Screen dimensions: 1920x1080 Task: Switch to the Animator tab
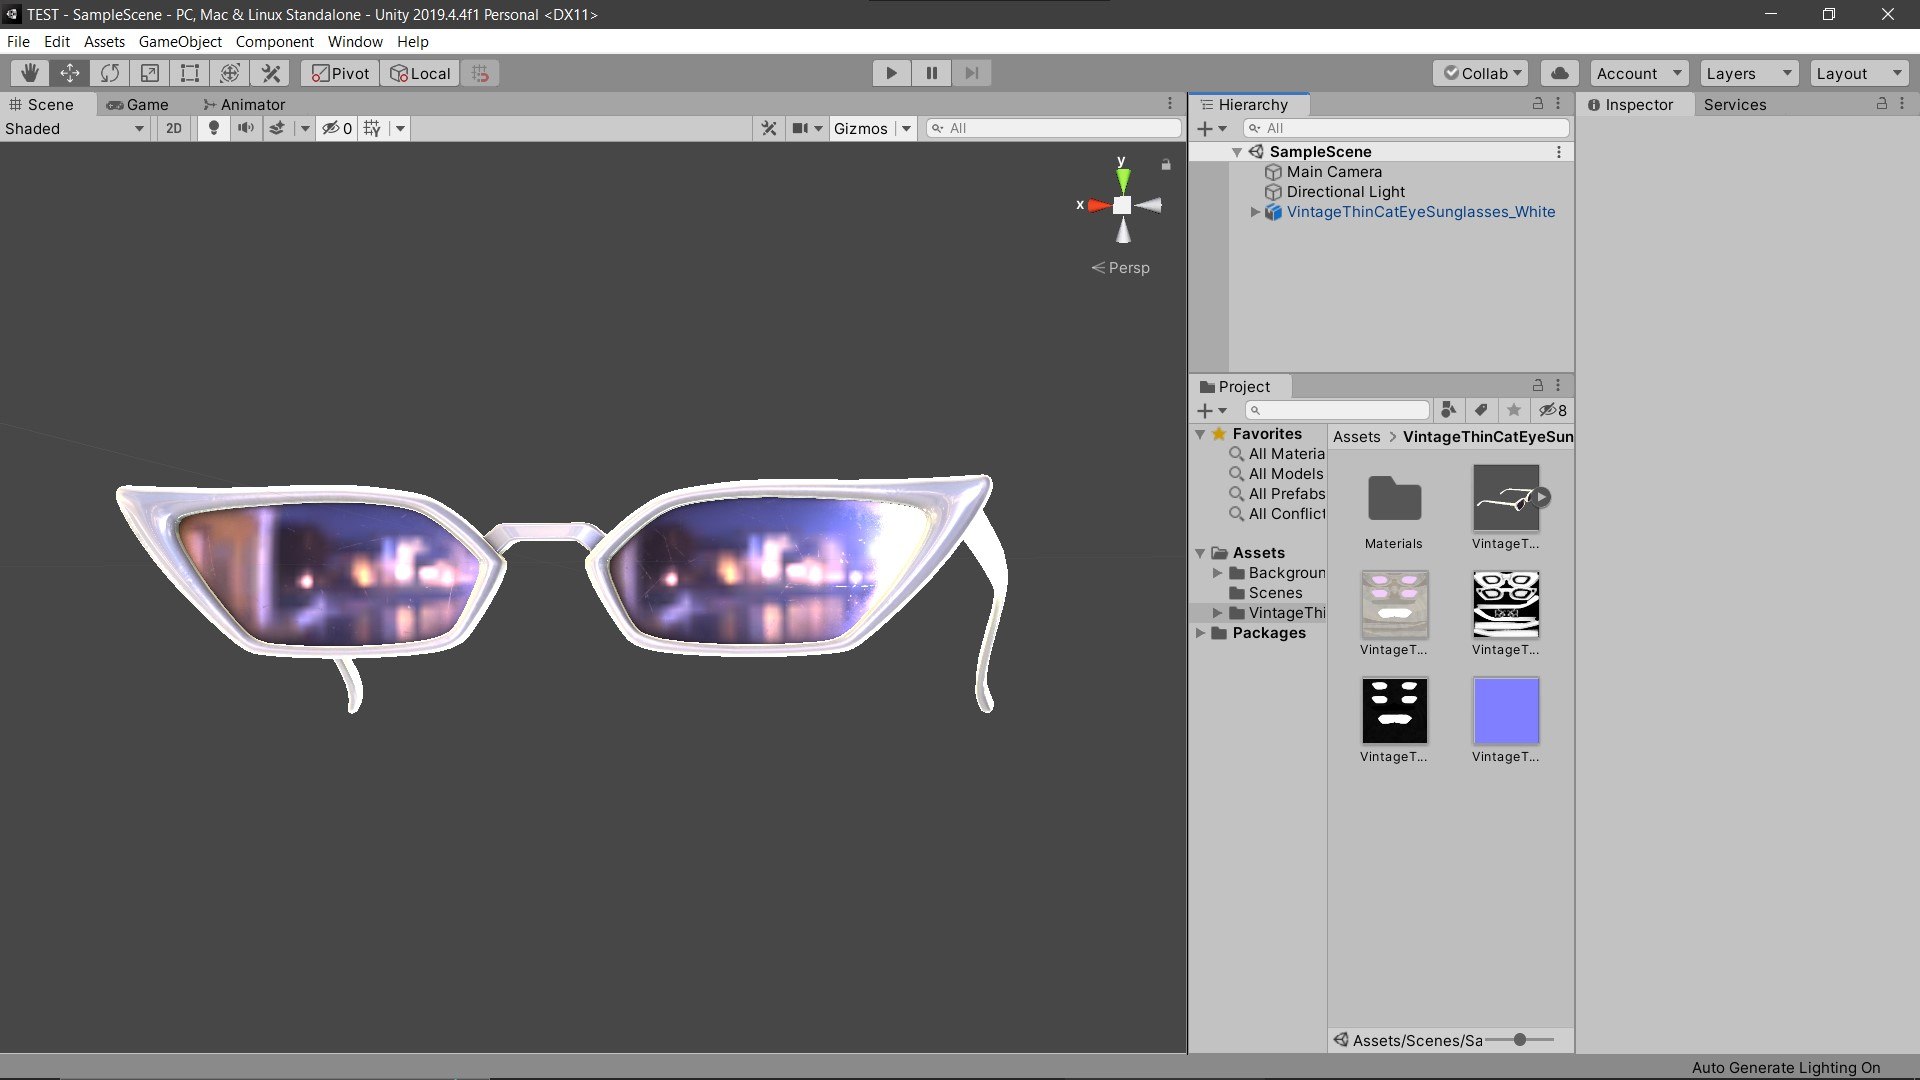point(244,104)
